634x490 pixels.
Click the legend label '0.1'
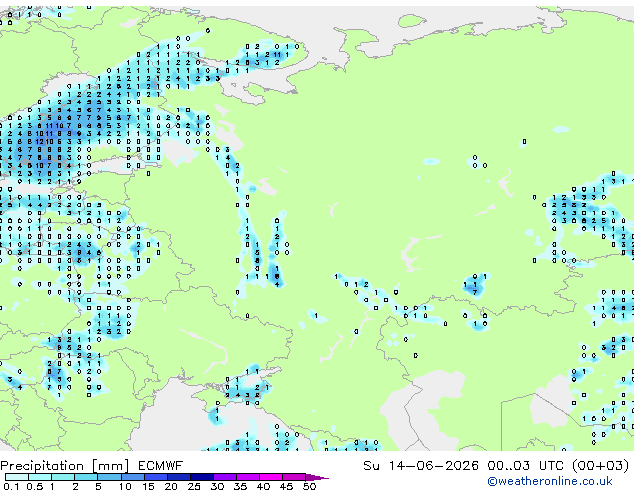(x=11, y=486)
